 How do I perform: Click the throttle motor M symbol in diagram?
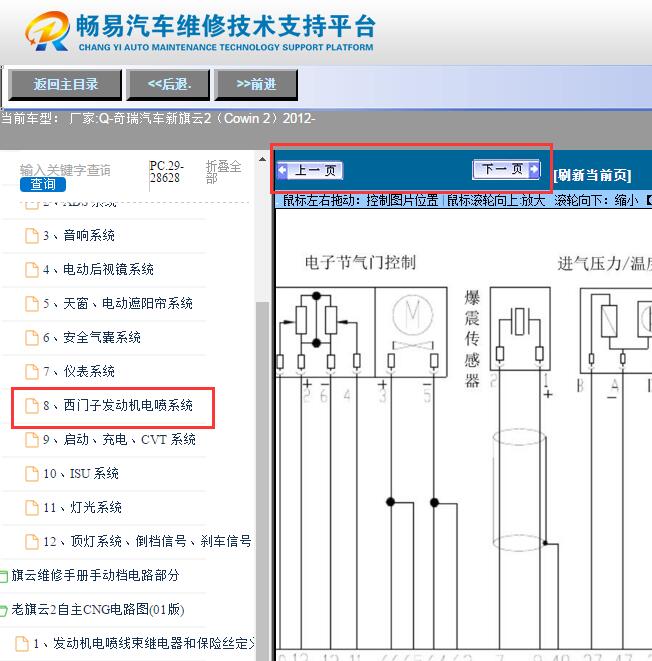coord(412,314)
